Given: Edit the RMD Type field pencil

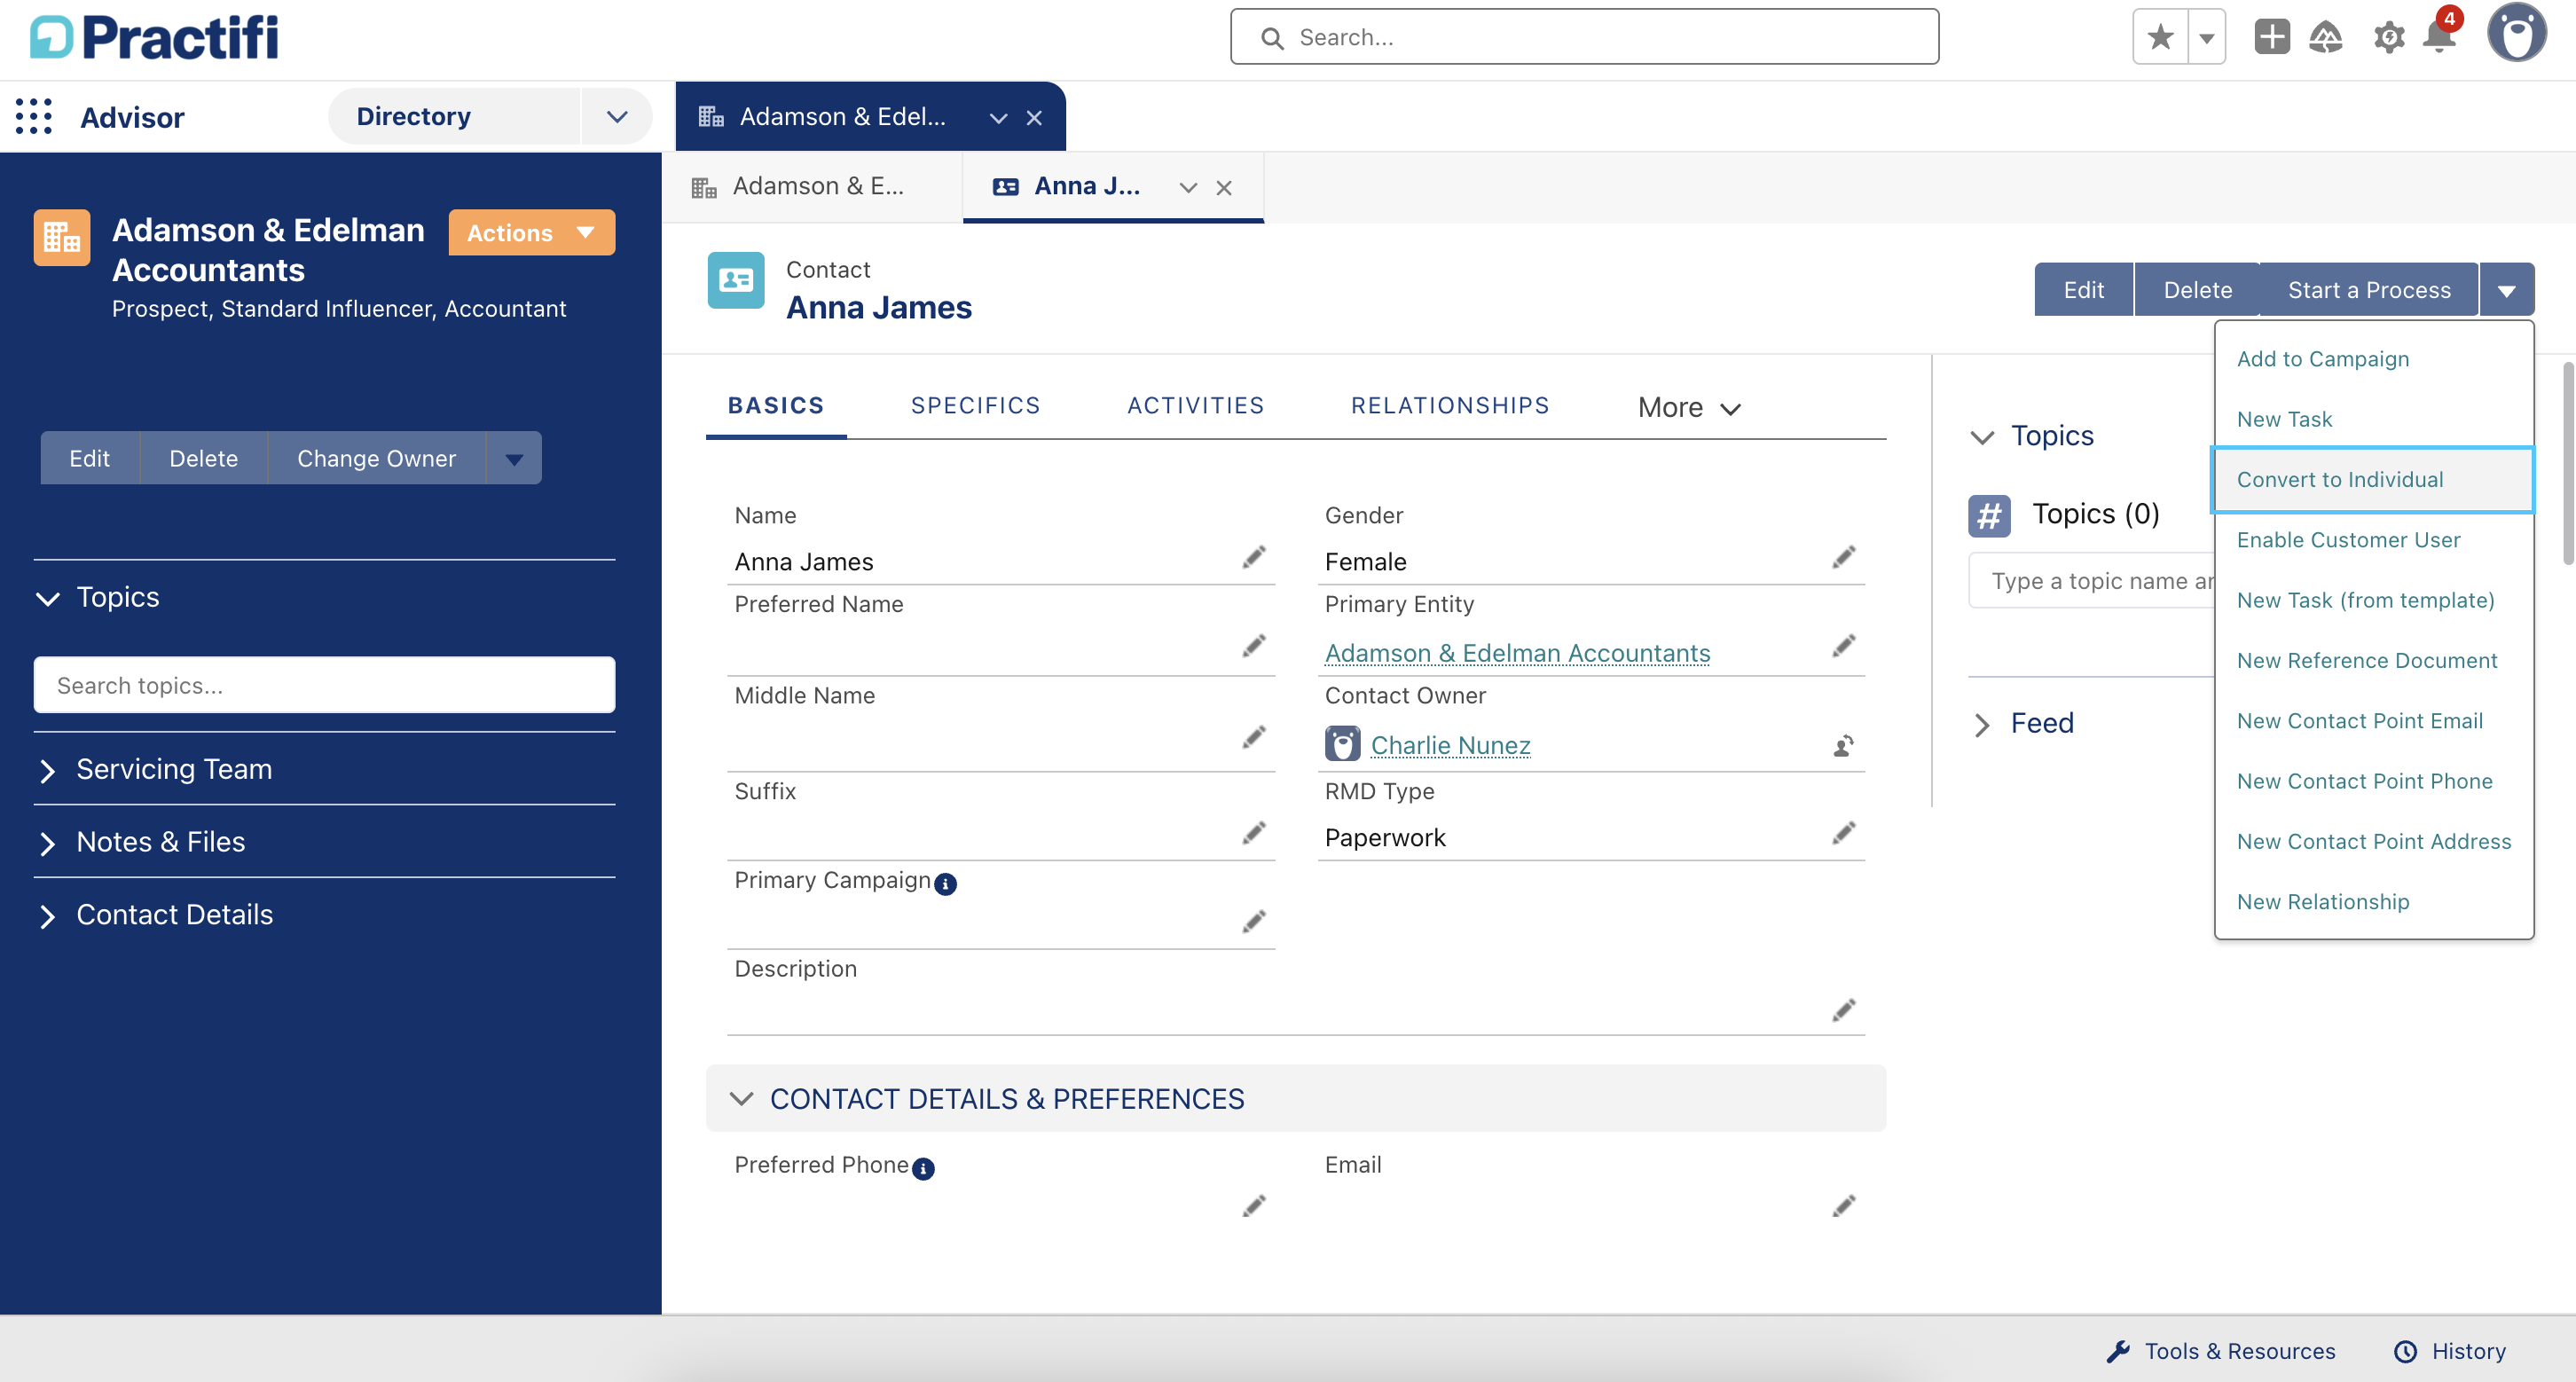Looking at the screenshot, I should click(1843, 834).
